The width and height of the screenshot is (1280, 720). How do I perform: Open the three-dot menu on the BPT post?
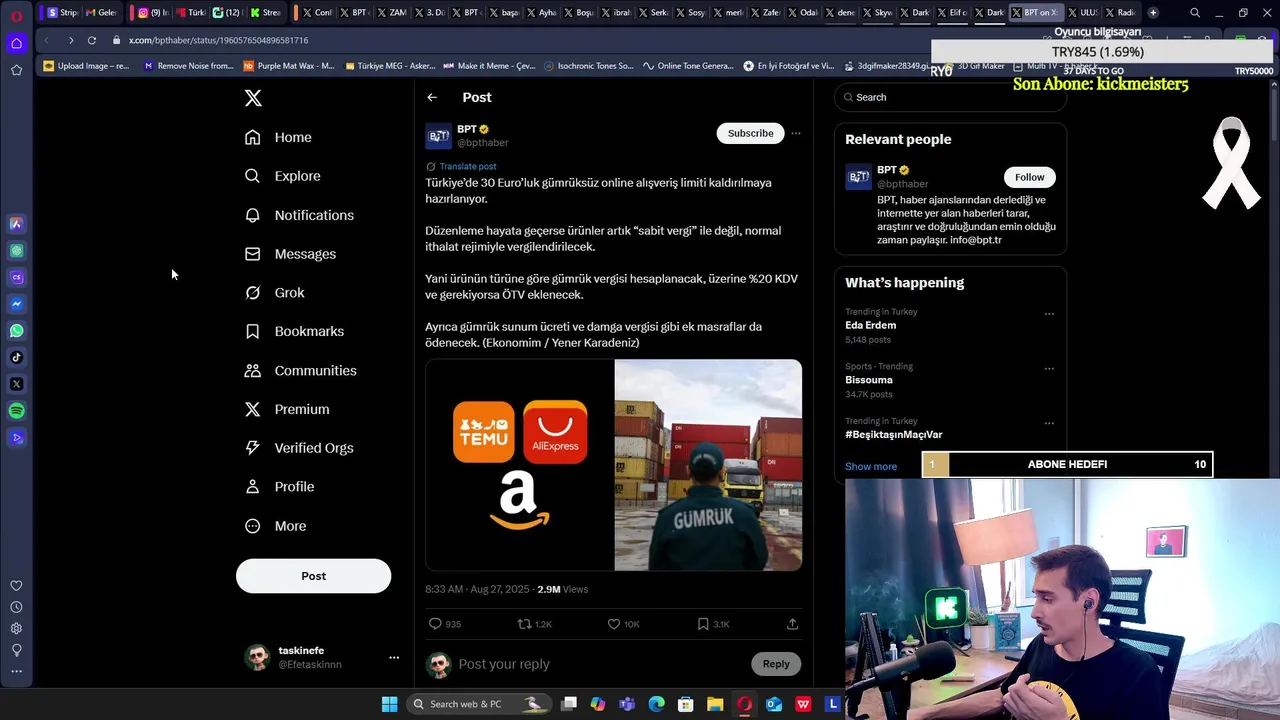796,133
